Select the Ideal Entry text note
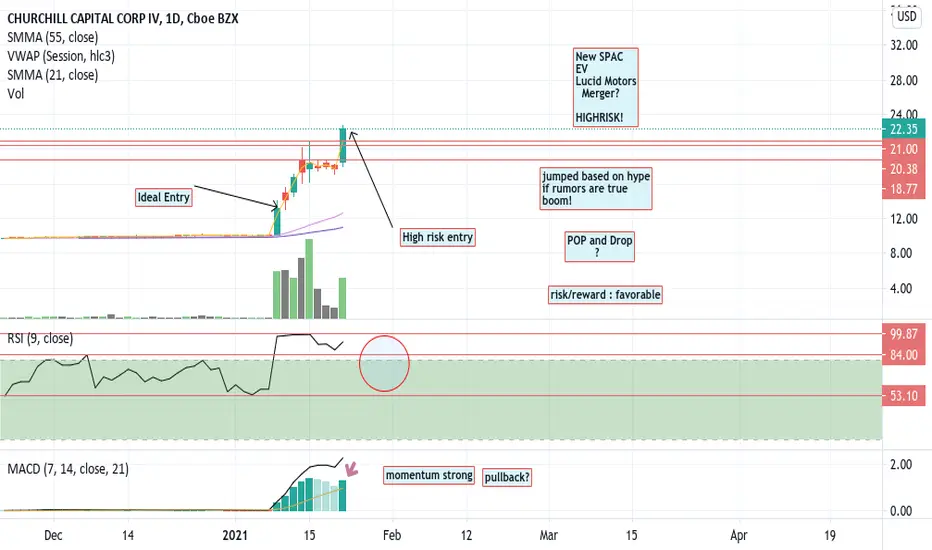 (x=163, y=197)
